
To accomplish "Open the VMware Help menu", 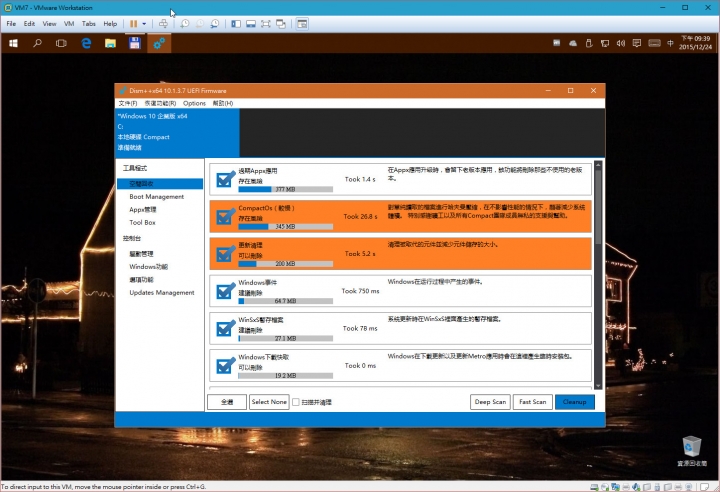I will [x=110, y=24].
